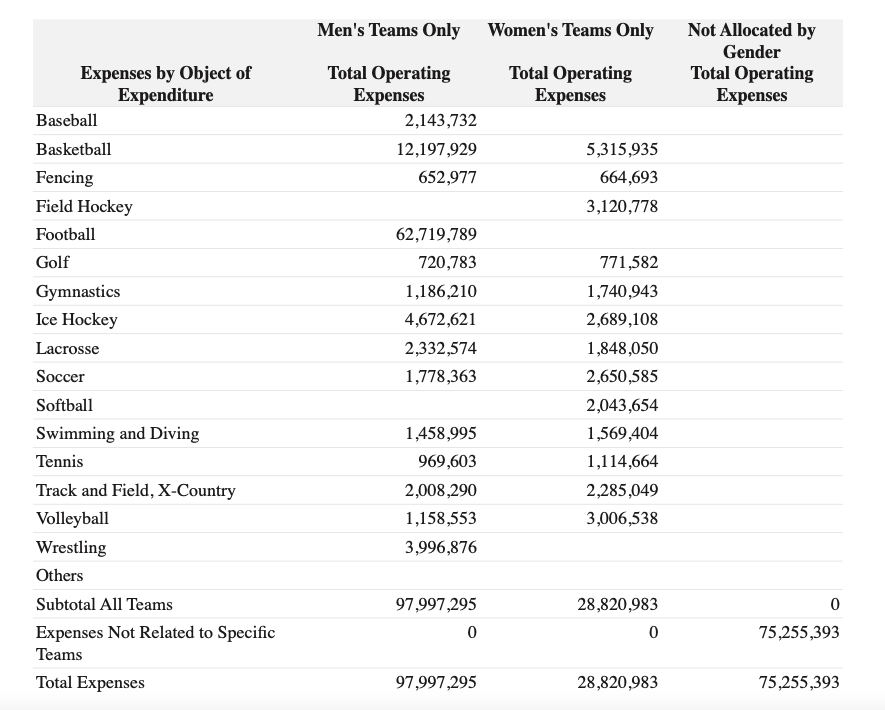The height and width of the screenshot is (710, 885).
Task: Select the Not Allocated by Gender header
Action: (751, 41)
